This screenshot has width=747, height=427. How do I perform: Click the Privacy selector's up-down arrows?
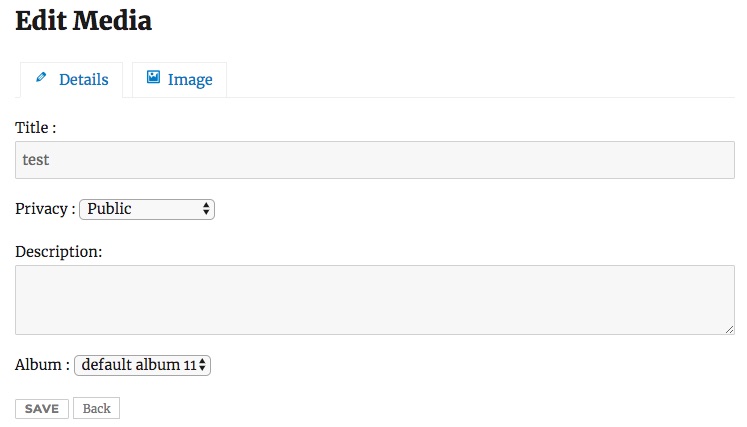[x=206, y=209]
